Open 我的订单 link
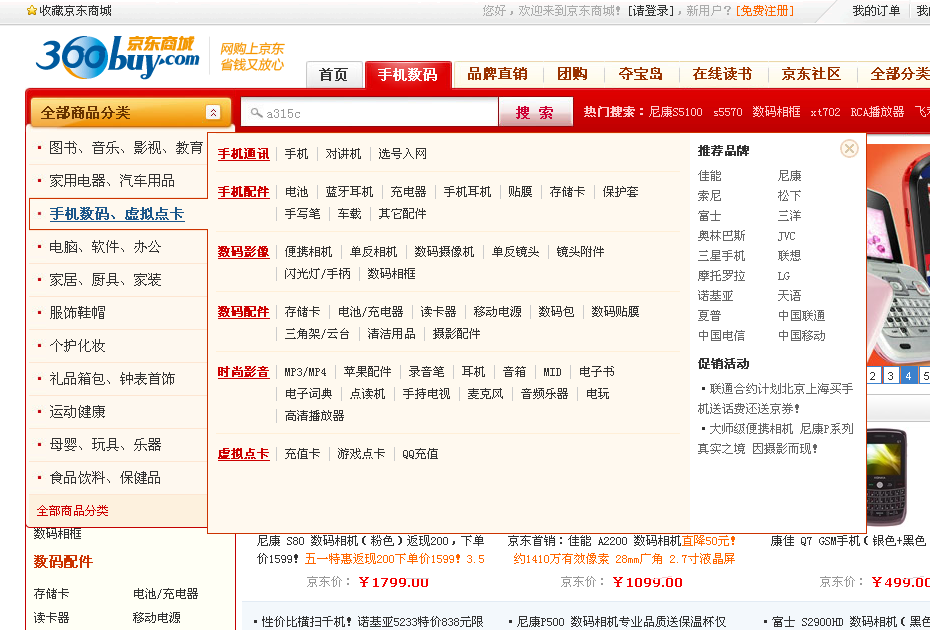This screenshot has height=630, width=930. click(x=876, y=11)
